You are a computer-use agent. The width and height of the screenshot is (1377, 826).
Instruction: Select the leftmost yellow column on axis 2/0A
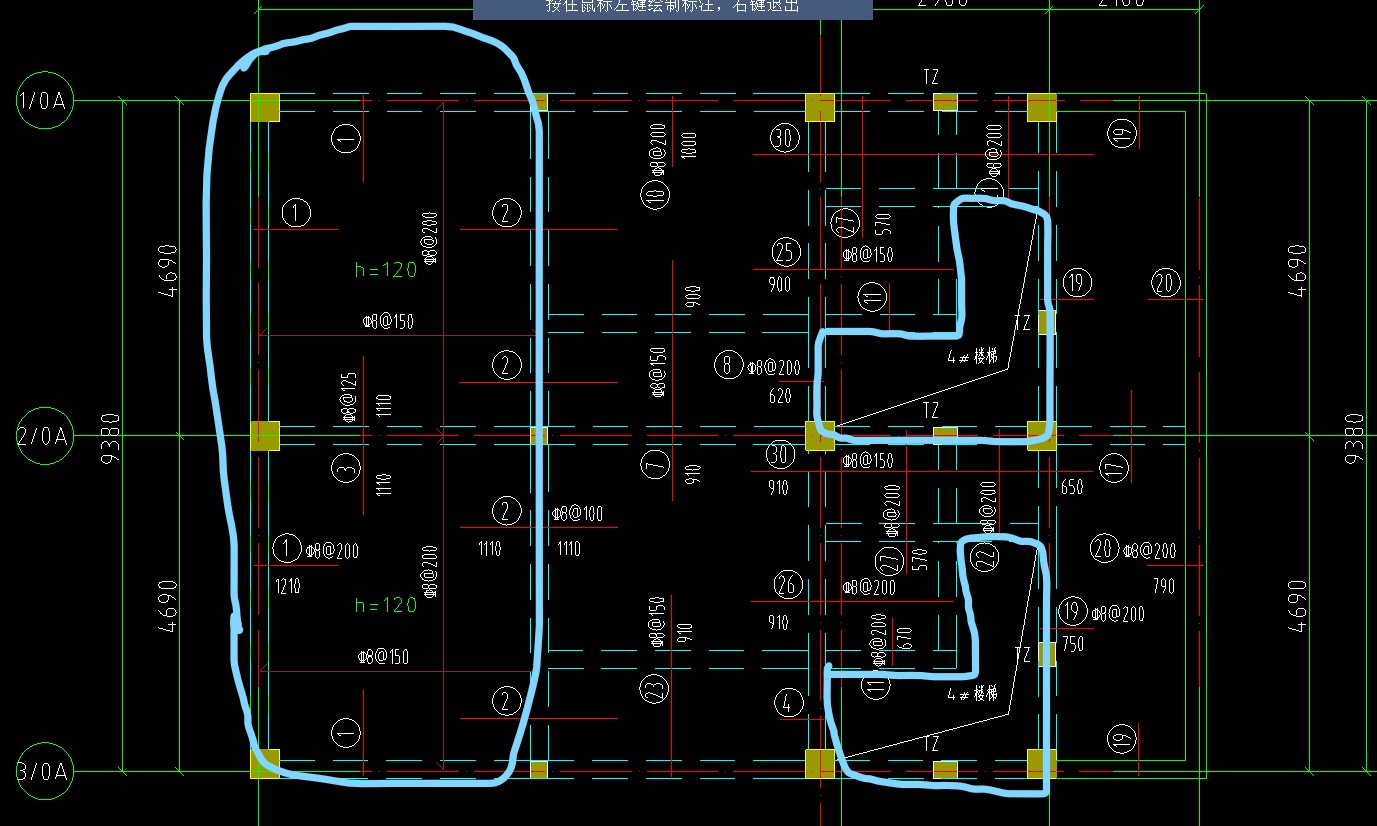click(264, 436)
